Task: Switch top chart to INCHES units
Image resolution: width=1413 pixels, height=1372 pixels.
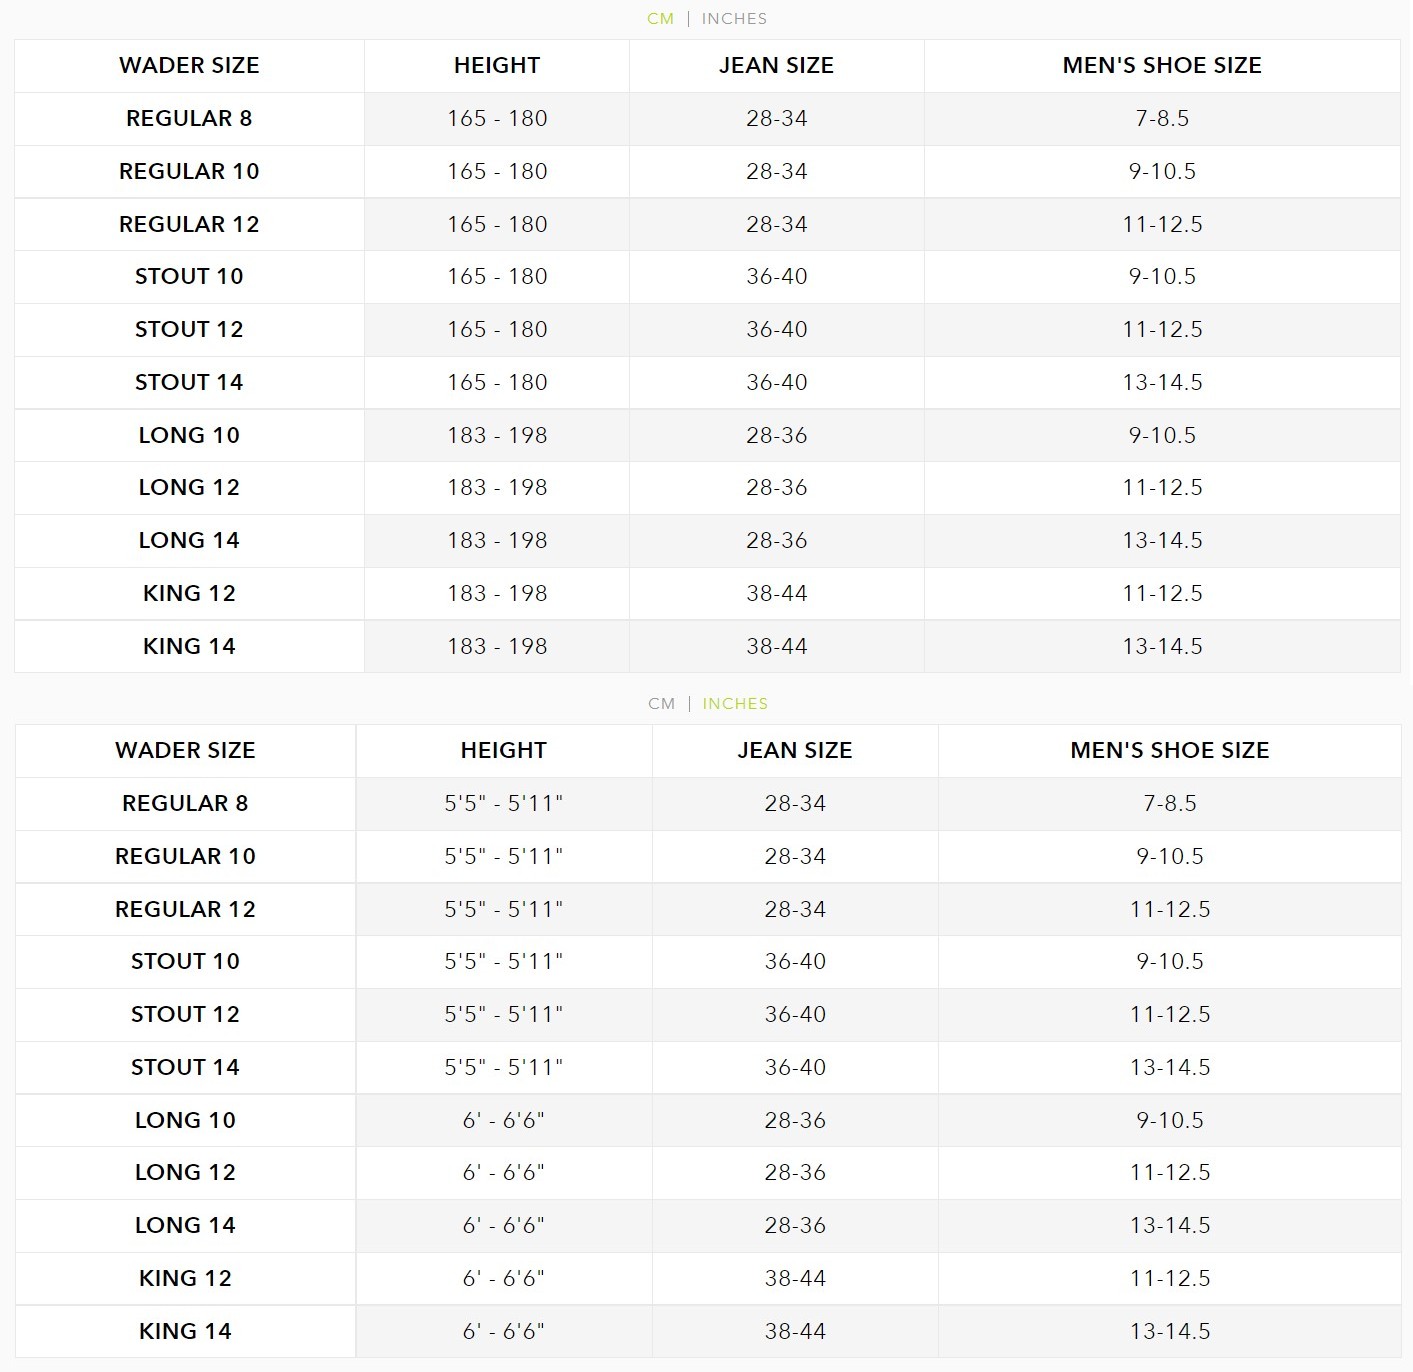Action: [734, 19]
